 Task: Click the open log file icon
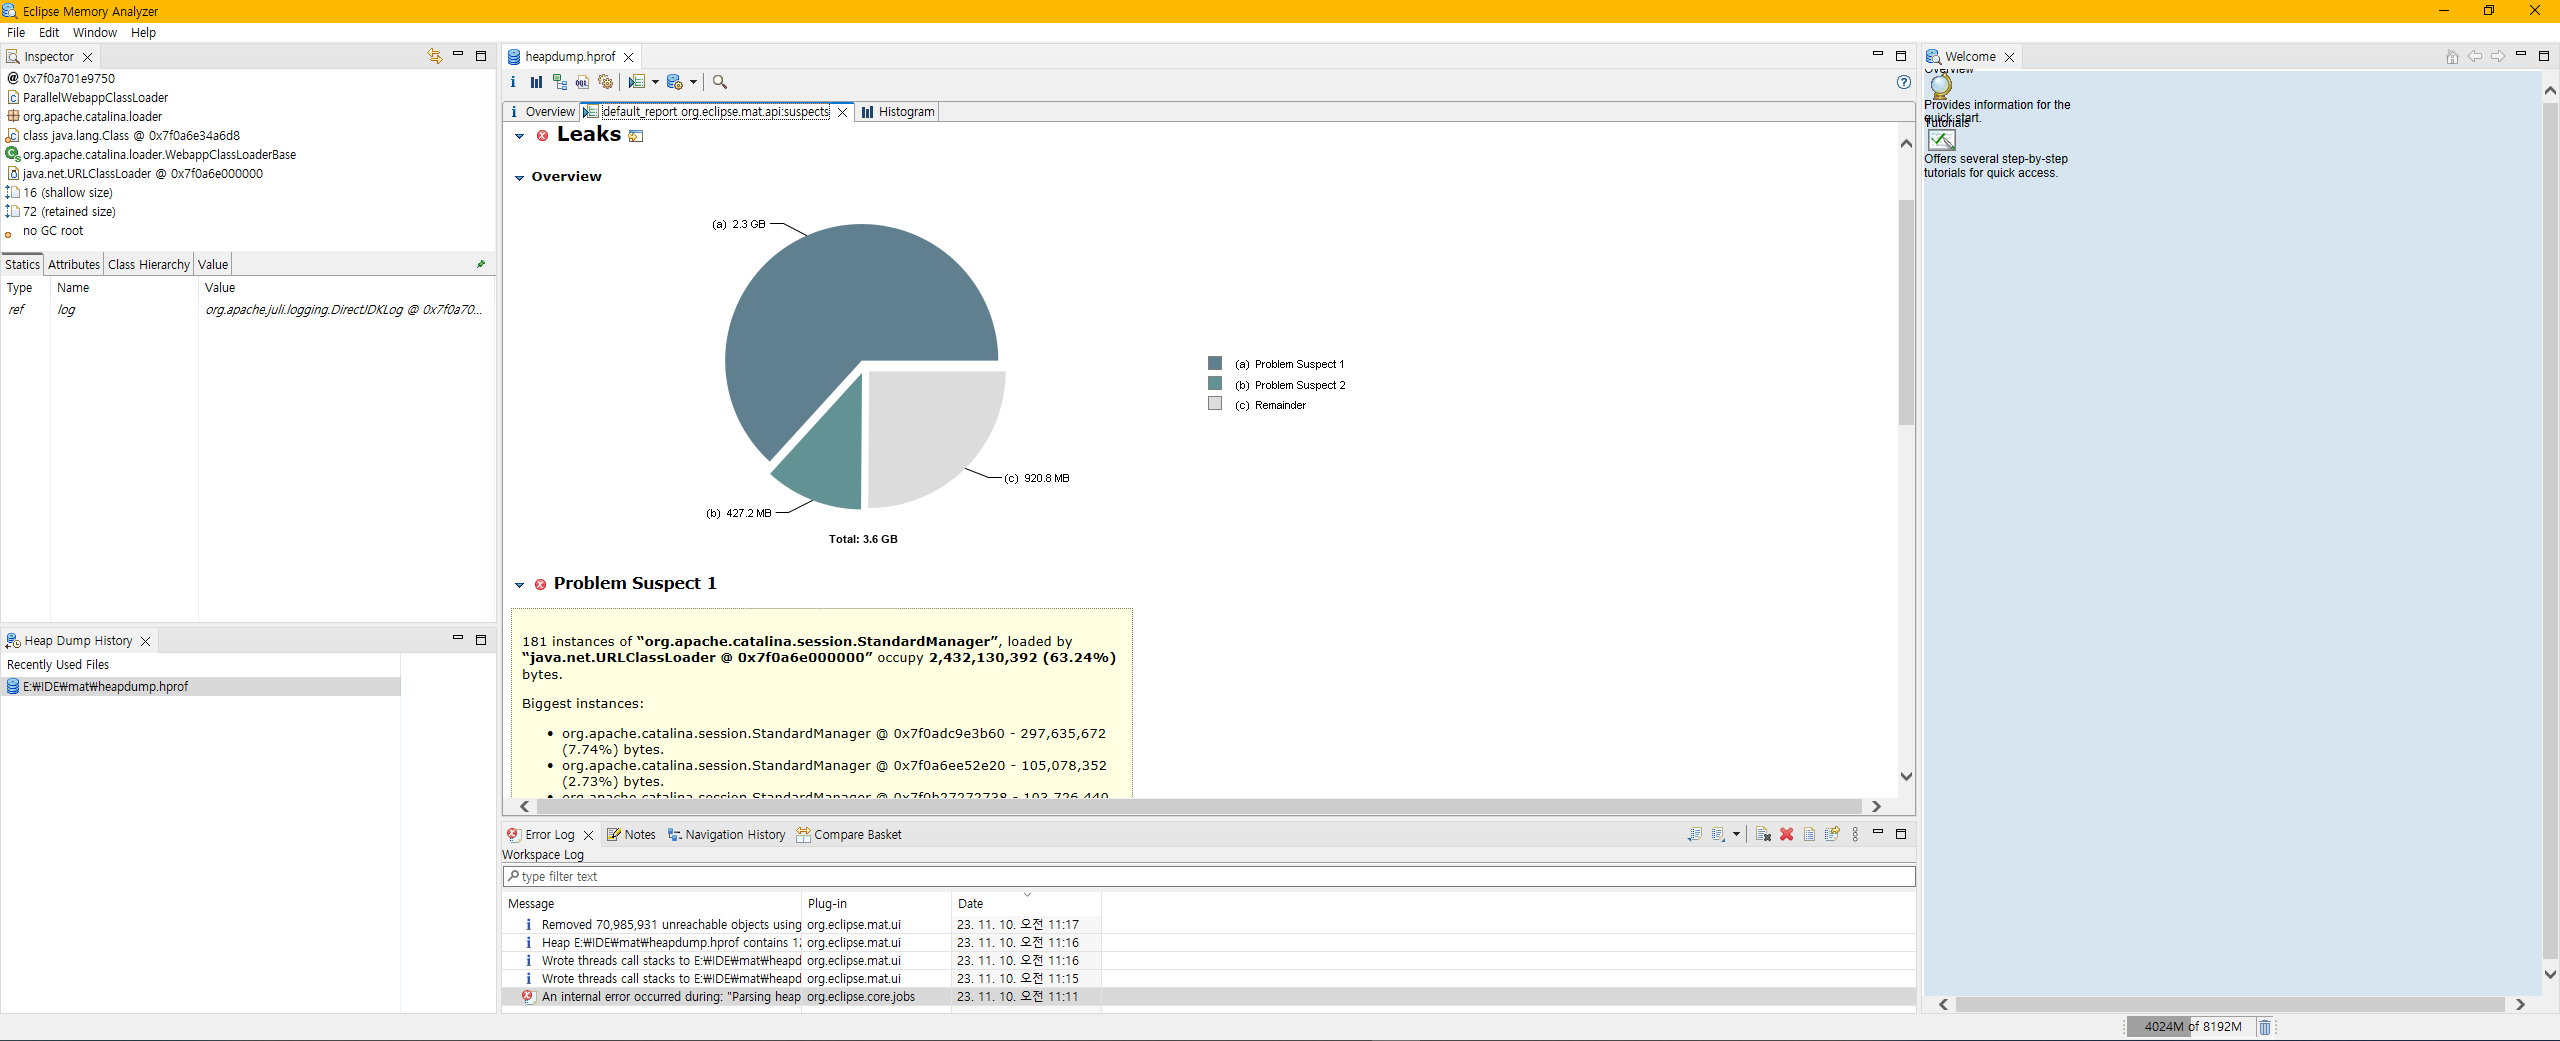pos(1809,834)
